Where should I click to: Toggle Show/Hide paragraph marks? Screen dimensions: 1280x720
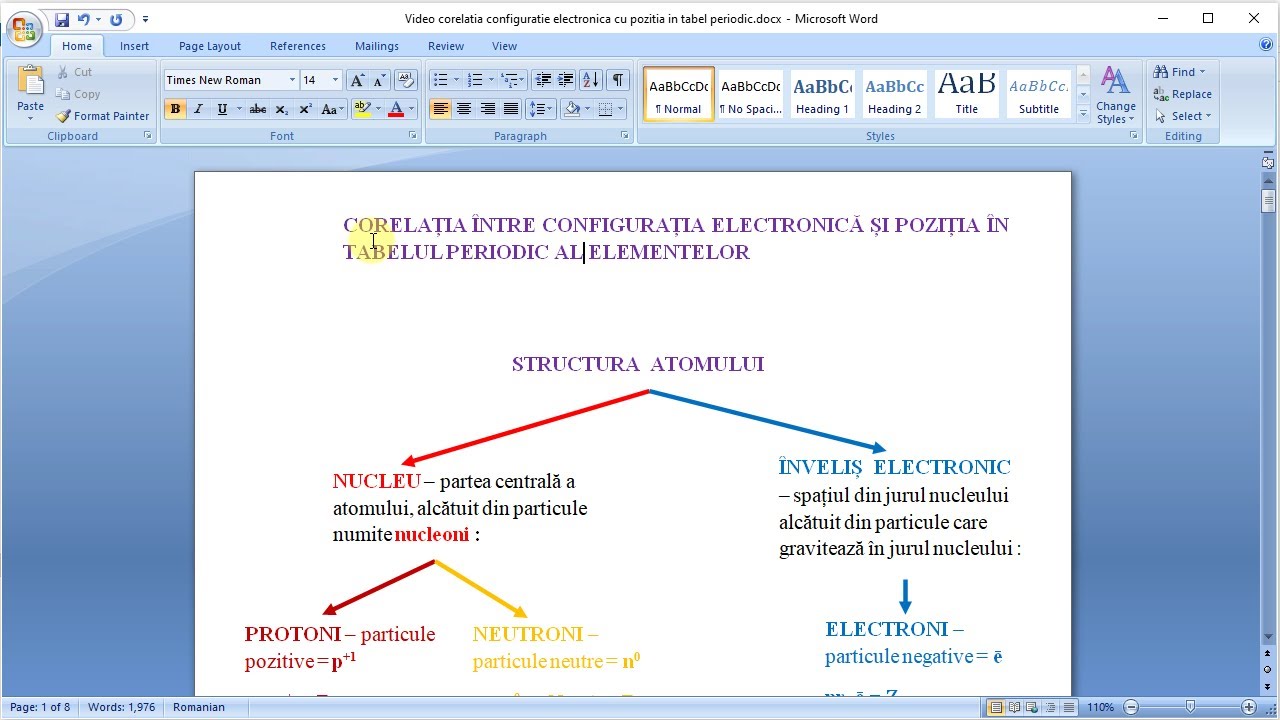(618, 80)
